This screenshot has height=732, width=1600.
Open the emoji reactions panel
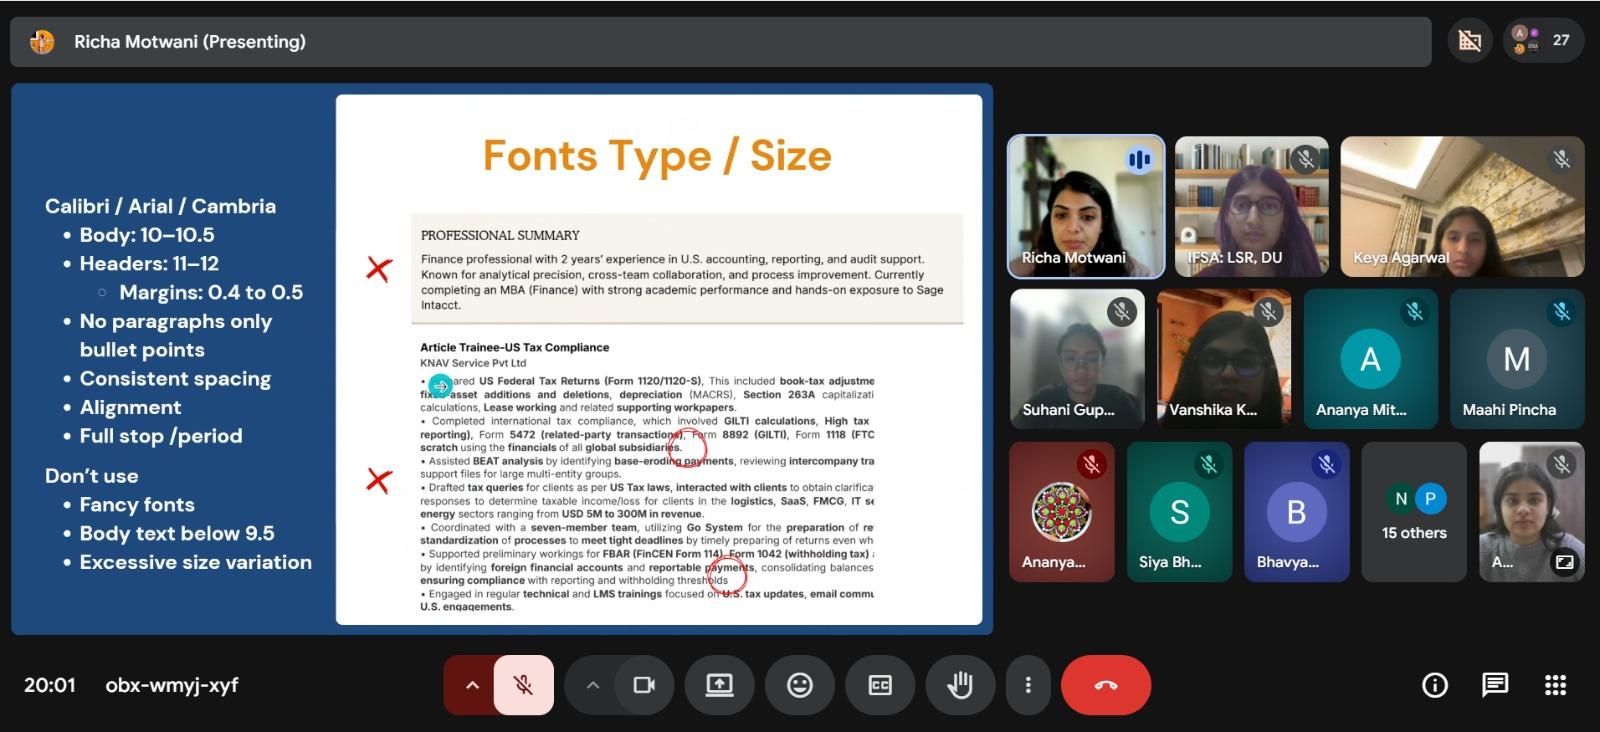click(x=799, y=685)
